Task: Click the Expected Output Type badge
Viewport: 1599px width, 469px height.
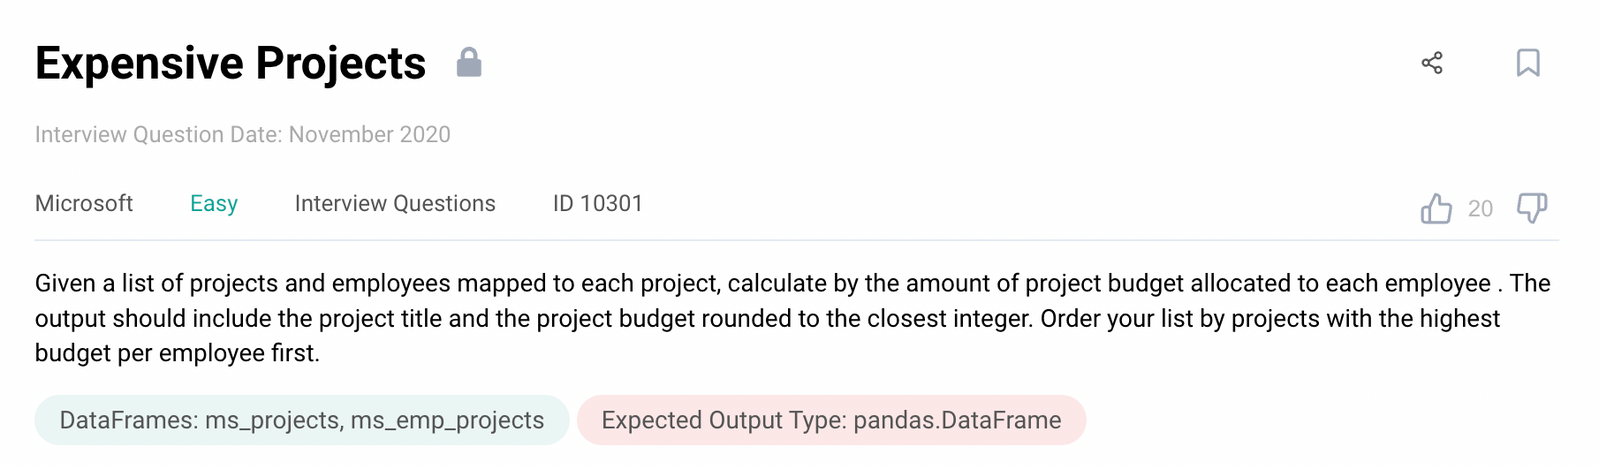Action: point(831,420)
